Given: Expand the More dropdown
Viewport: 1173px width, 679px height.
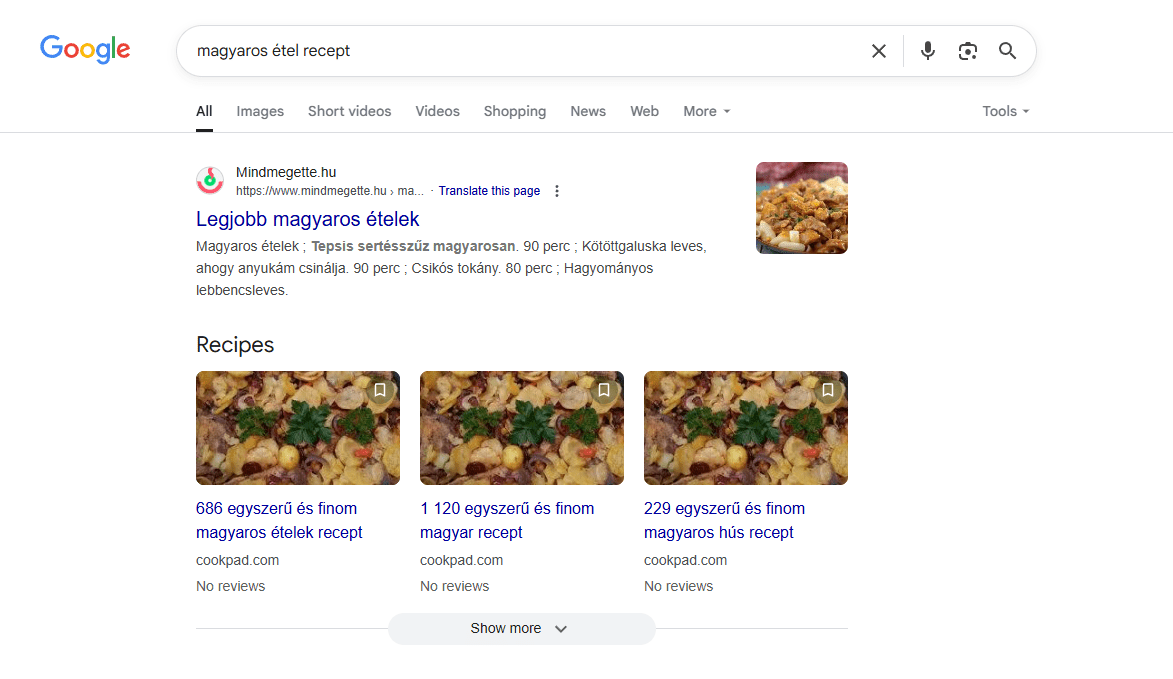Looking at the screenshot, I should (x=707, y=111).
